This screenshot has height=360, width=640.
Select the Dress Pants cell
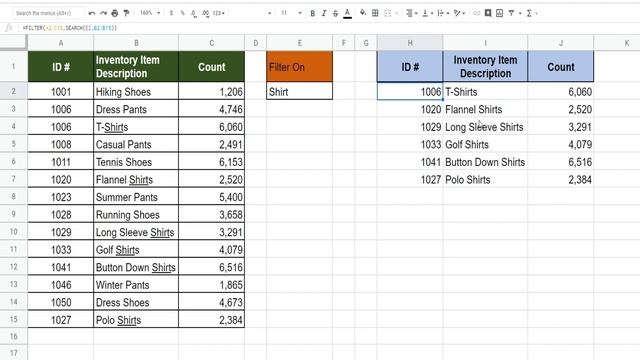click(136, 109)
